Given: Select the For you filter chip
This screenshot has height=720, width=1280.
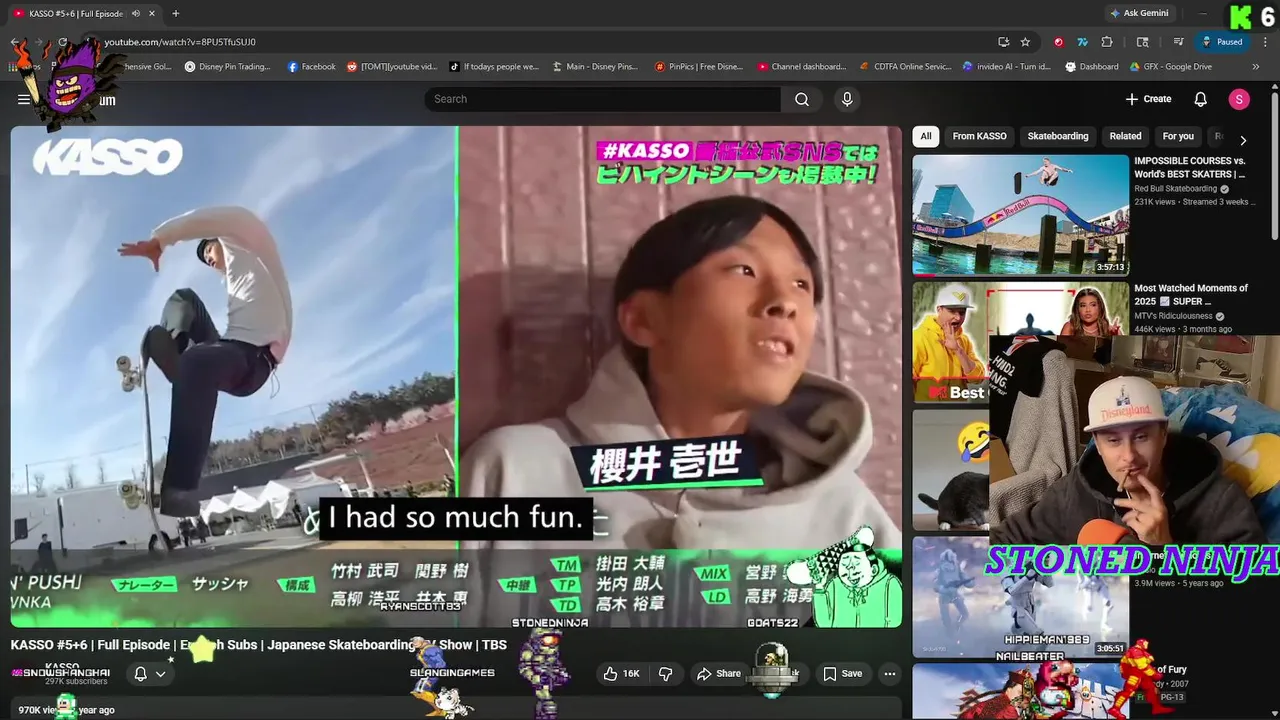Looking at the screenshot, I should pyautogui.click(x=1178, y=136).
